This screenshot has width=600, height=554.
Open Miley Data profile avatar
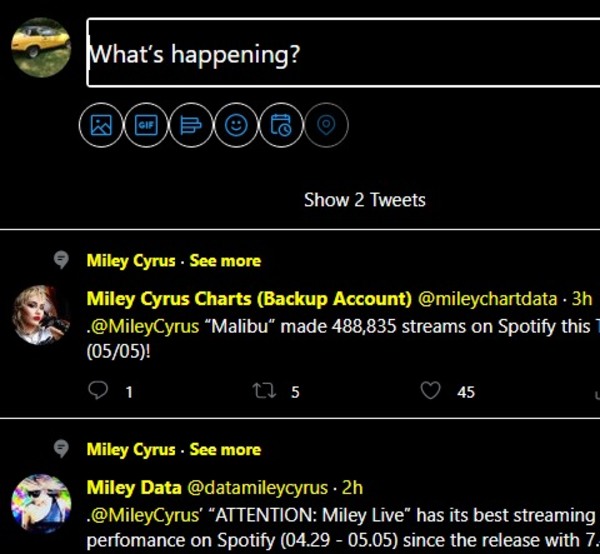41,504
